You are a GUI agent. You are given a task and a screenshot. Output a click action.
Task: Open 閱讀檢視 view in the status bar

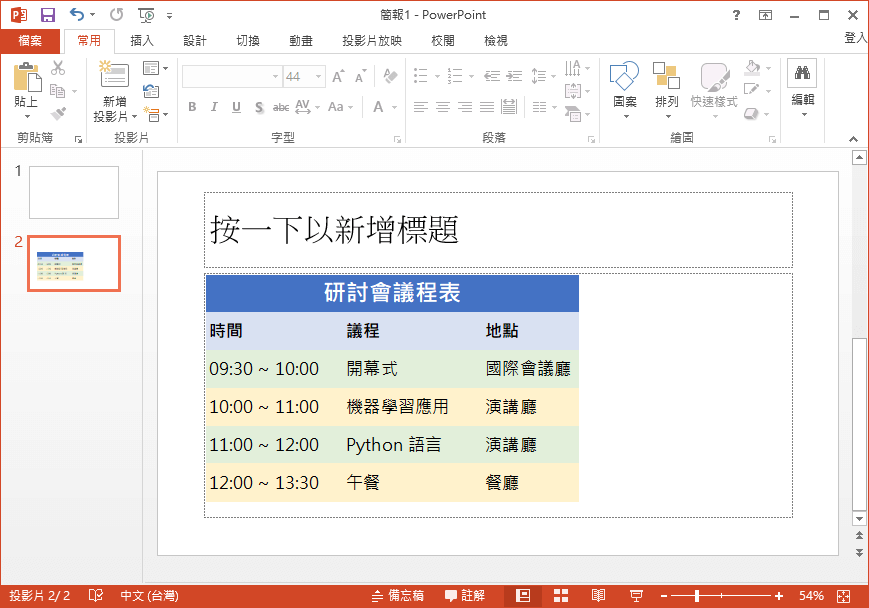pyautogui.click(x=598, y=594)
